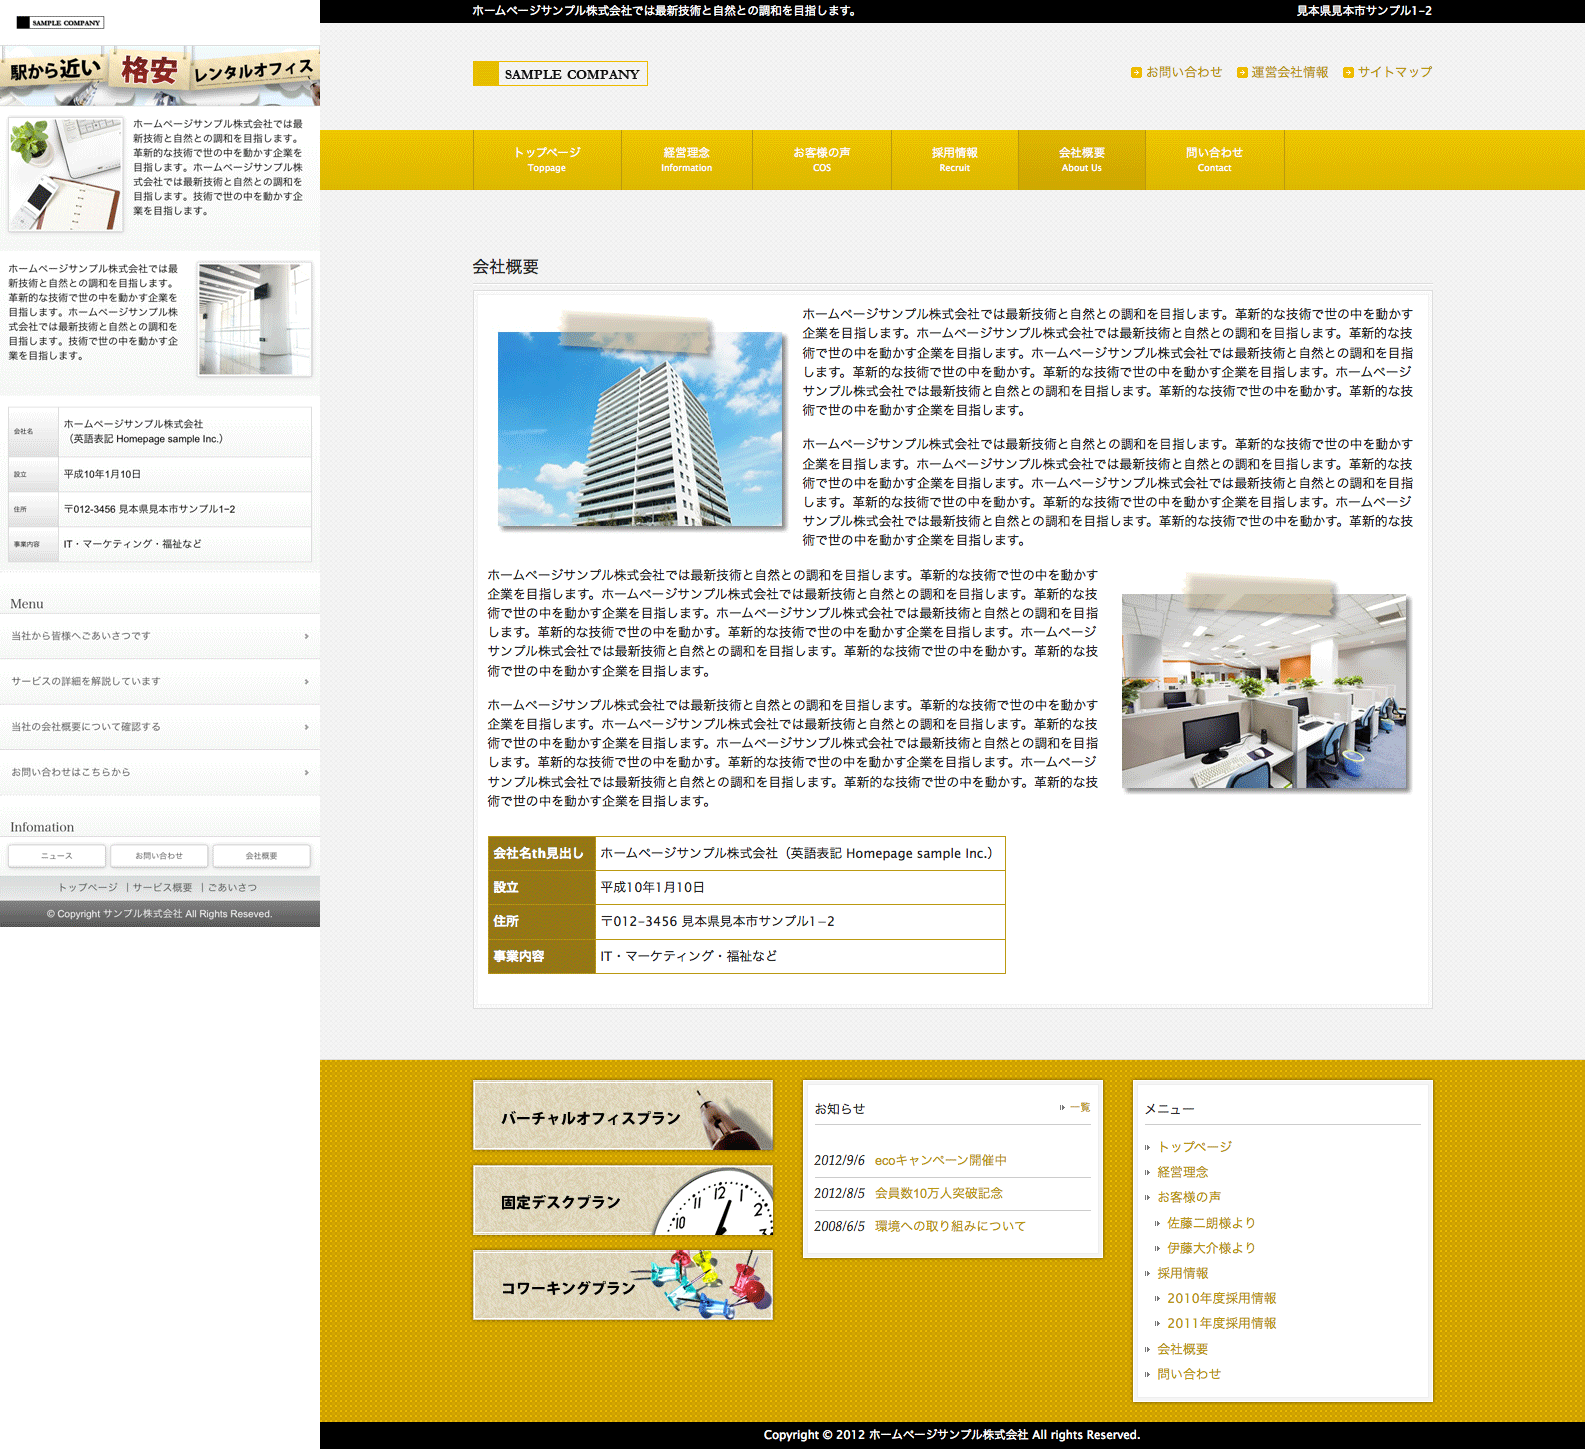The width and height of the screenshot is (1585, 1449).
Task: Click the 固定デスクプラン clock banner
Action: (622, 1200)
